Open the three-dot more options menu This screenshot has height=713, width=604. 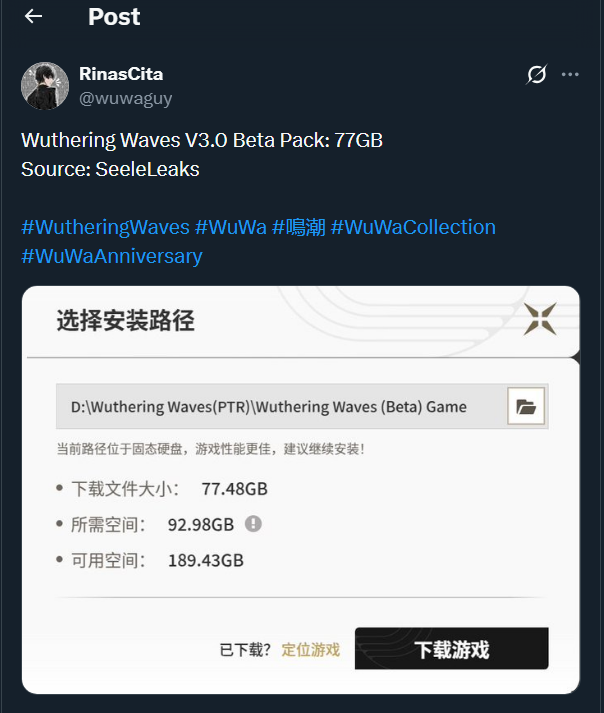pyautogui.click(x=570, y=74)
